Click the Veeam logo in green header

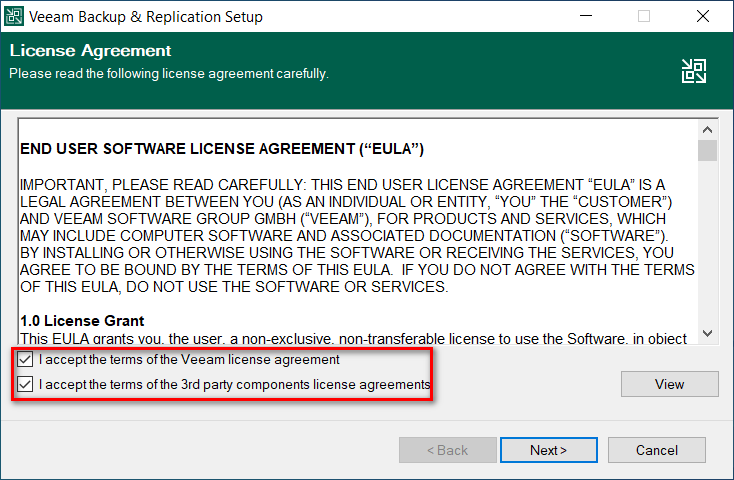[x=694, y=71]
